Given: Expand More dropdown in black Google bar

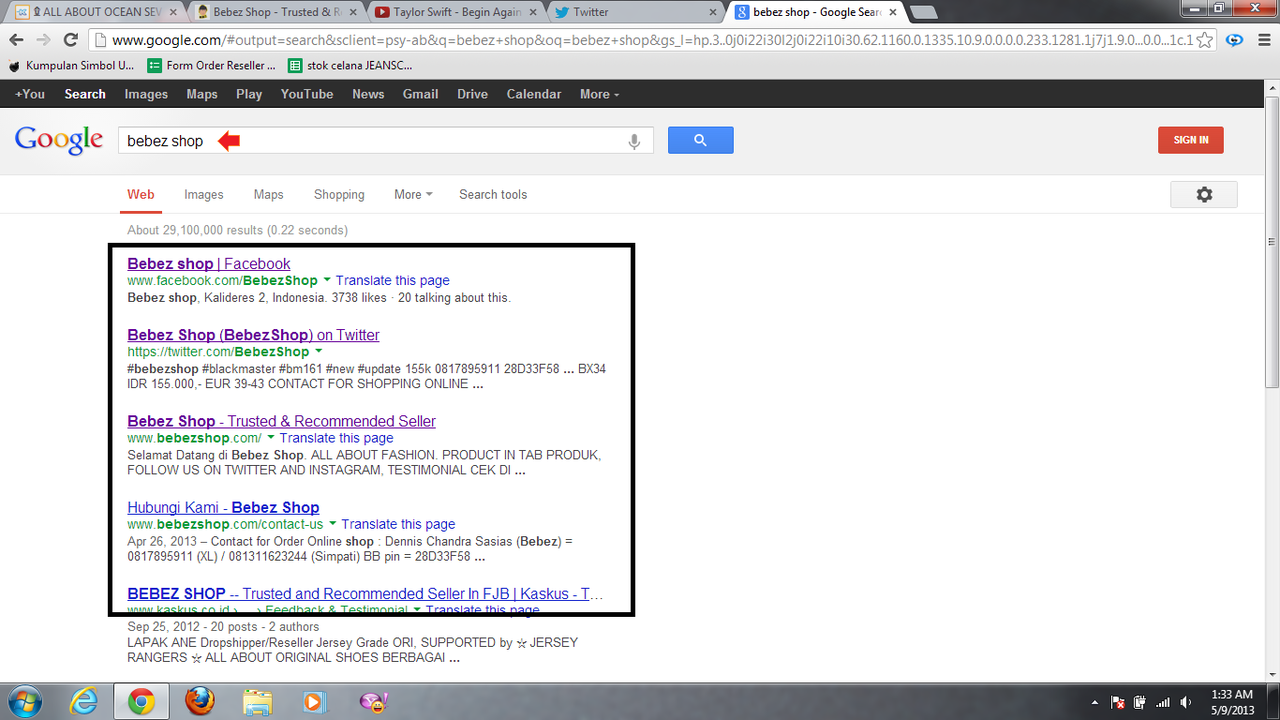Looking at the screenshot, I should [600, 94].
